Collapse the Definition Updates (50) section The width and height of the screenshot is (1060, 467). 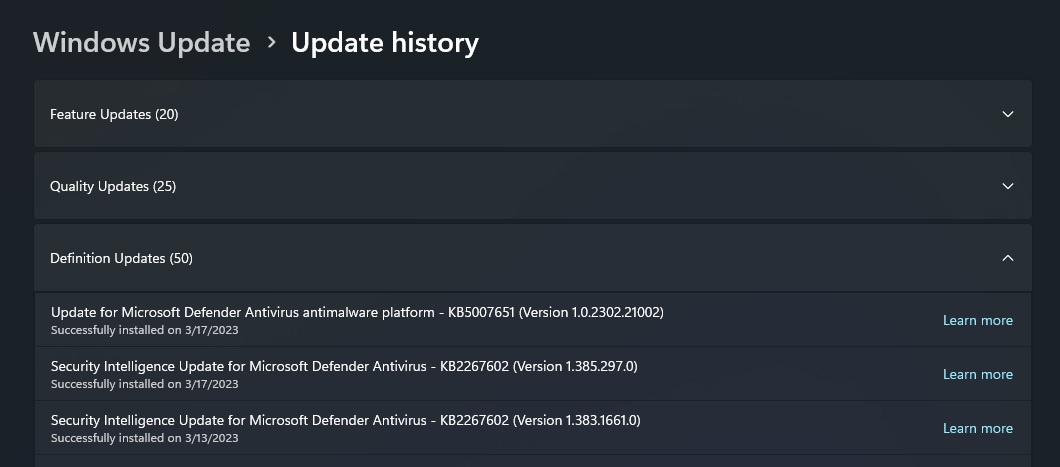tap(121, 258)
